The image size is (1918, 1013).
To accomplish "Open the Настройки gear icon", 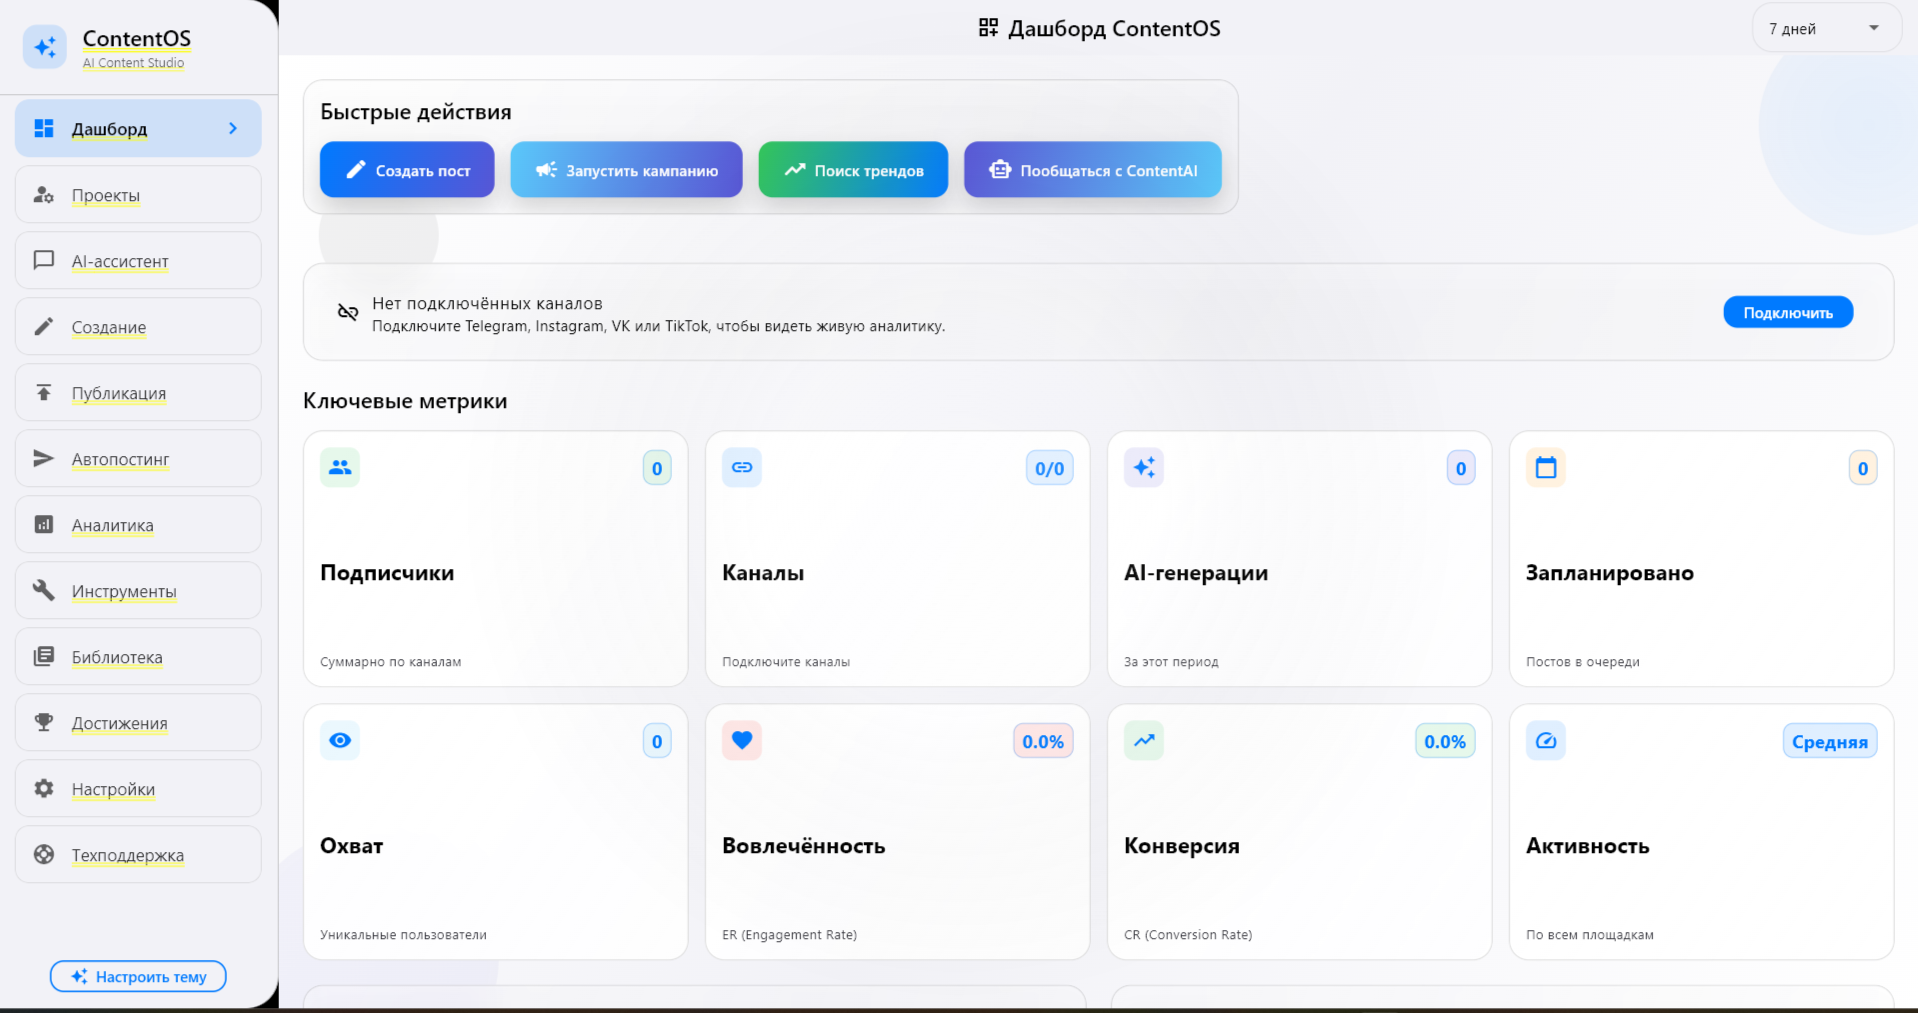I will pyautogui.click(x=44, y=788).
